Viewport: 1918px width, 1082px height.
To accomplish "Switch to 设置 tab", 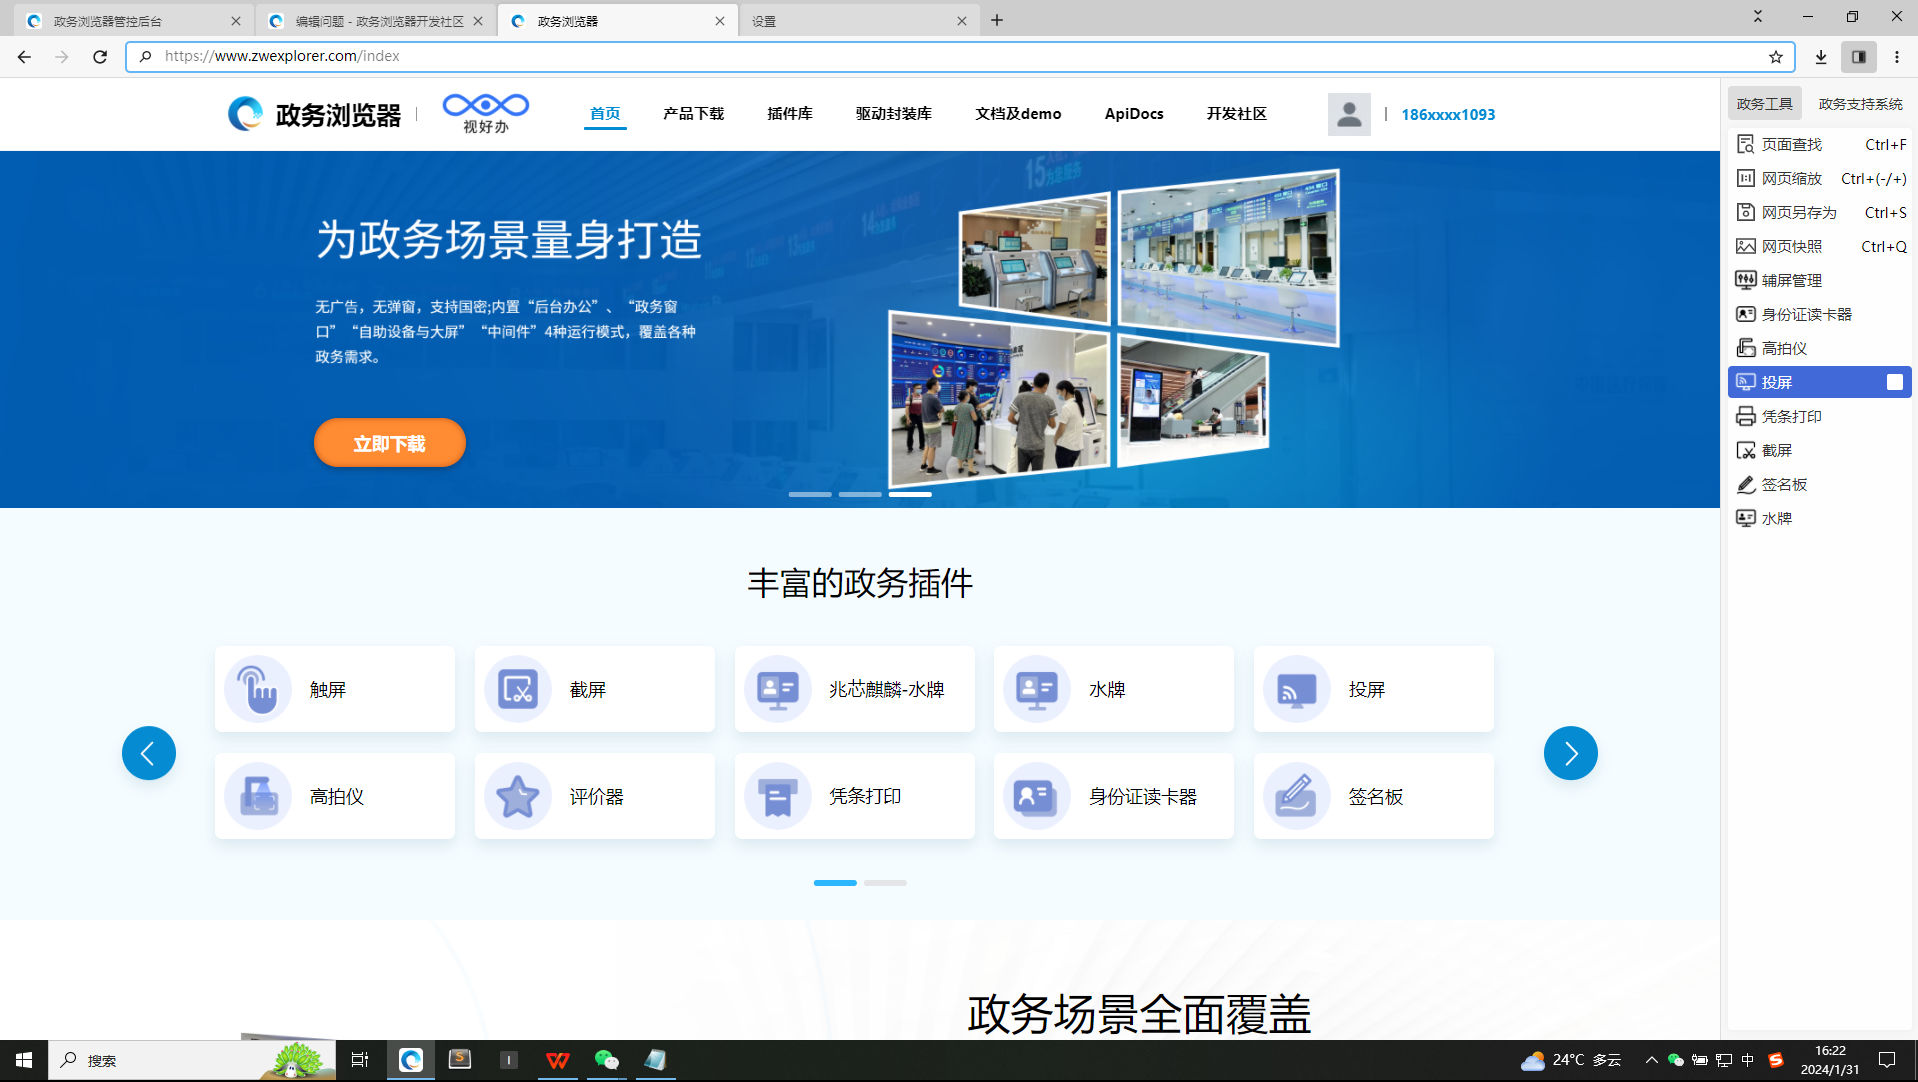I will tap(858, 21).
